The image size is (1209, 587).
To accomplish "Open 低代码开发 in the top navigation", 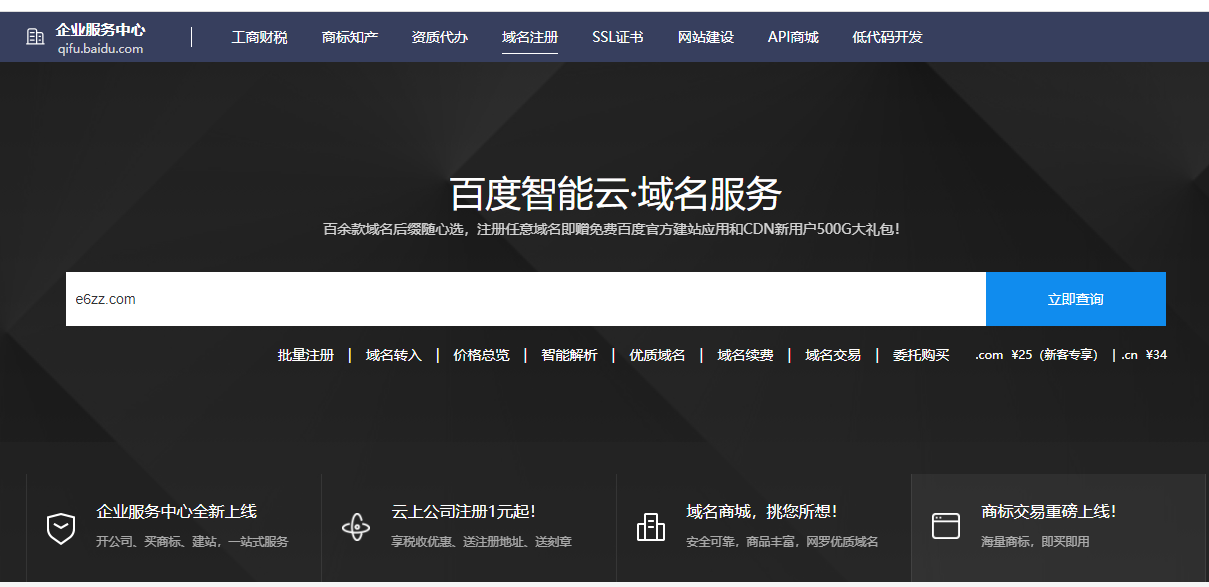I will [x=887, y=37].
